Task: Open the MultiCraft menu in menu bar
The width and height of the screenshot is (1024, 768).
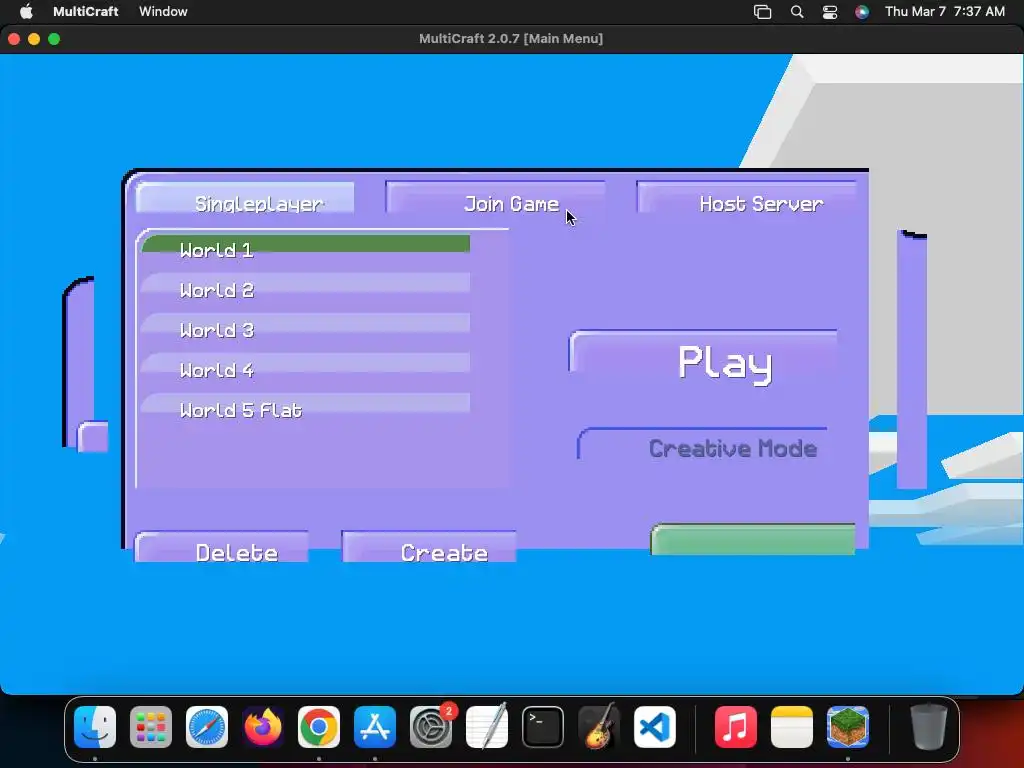Action: pos(86,11)
